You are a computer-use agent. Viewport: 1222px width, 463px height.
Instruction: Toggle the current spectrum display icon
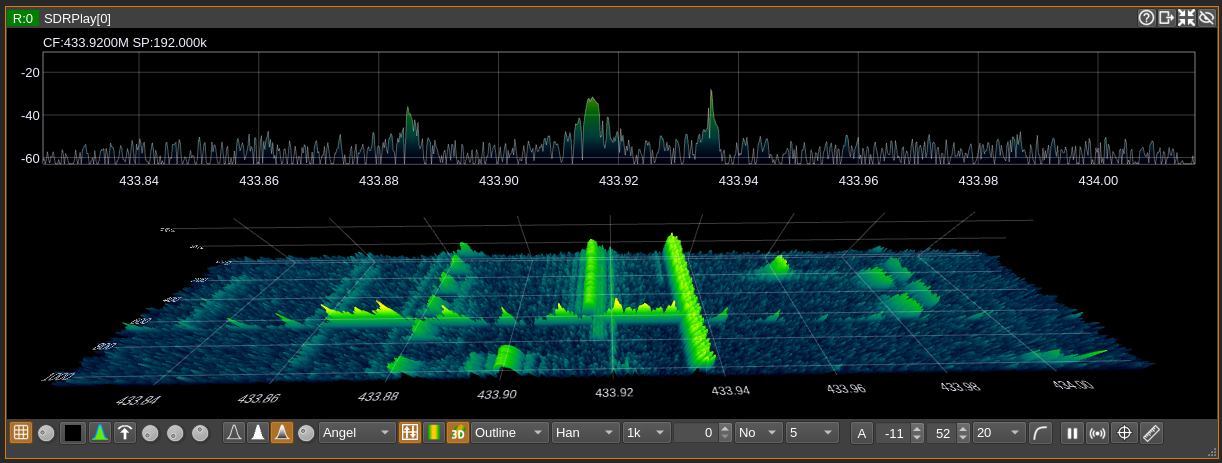pyautogui.click(x=99, y=433)
